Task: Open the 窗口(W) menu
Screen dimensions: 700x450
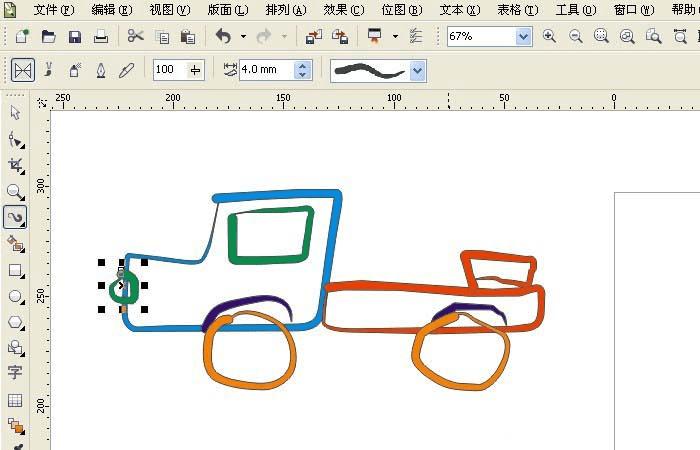Action: point(634,9)
